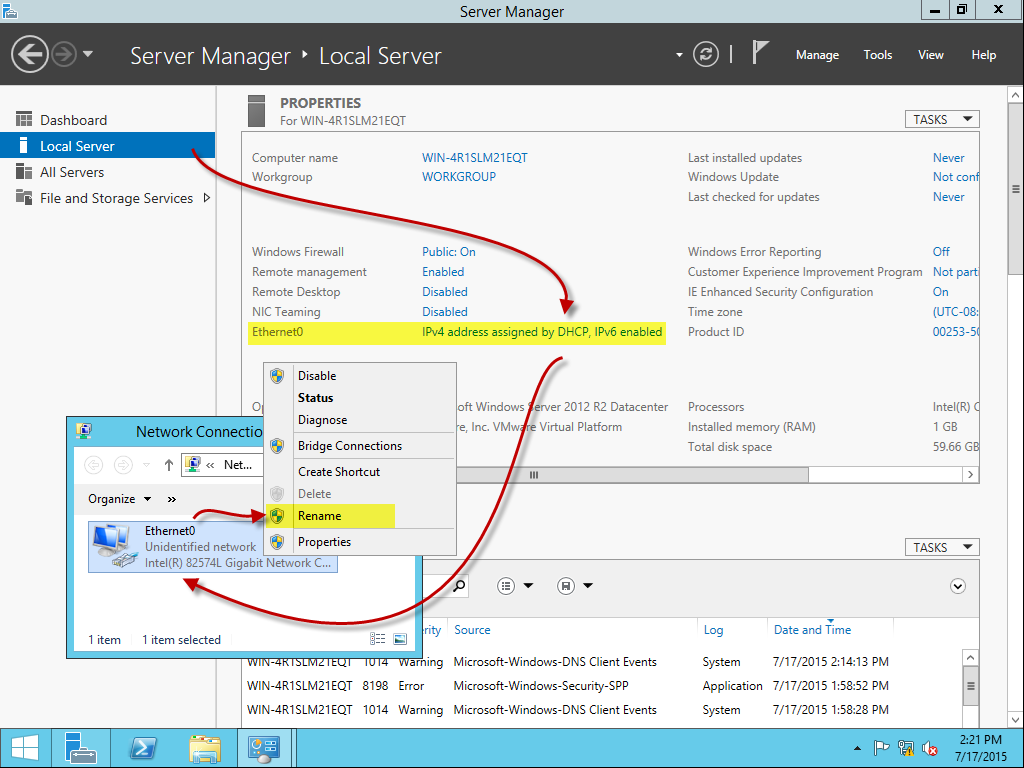Open the Help menu
This screenshot has width=1024, height=768.
click(x=984, y=55)
